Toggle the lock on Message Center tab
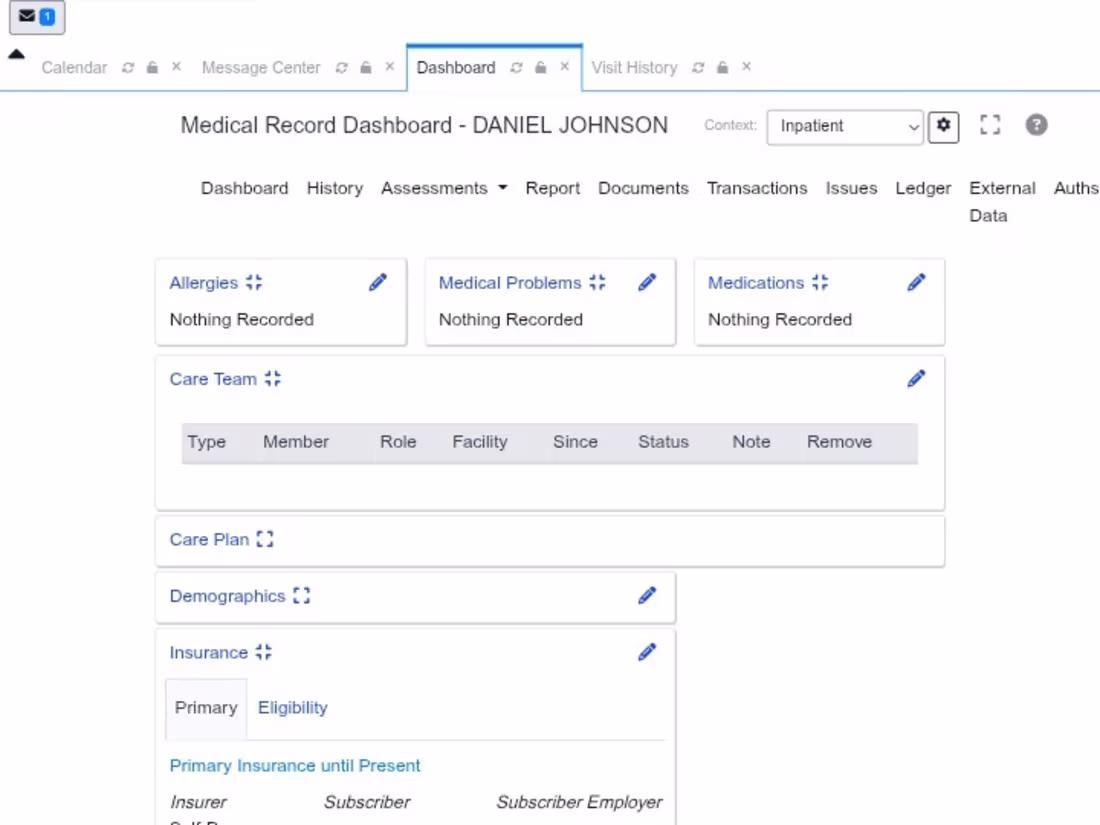This screenshot has width=1100, height=825. tap(365, 67)
